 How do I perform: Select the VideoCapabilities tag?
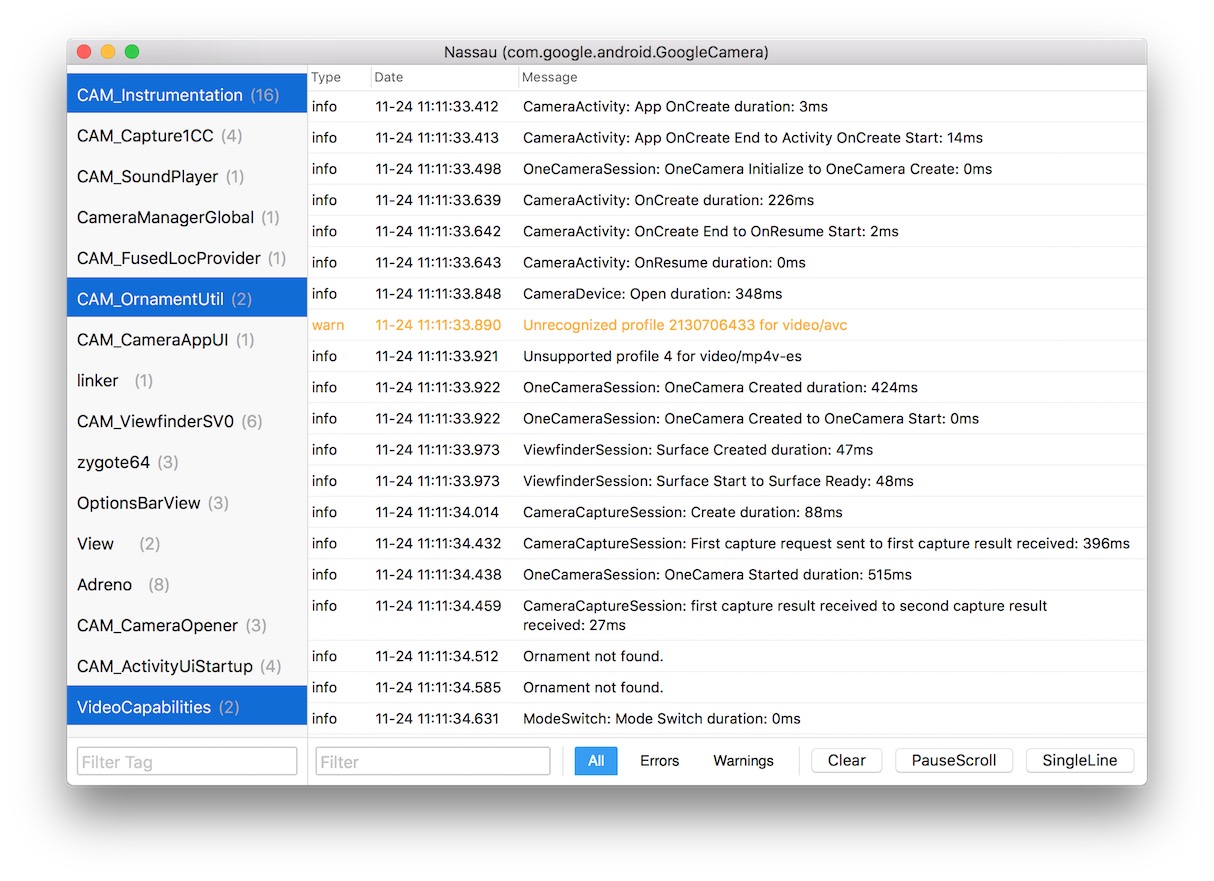(187, 707)
